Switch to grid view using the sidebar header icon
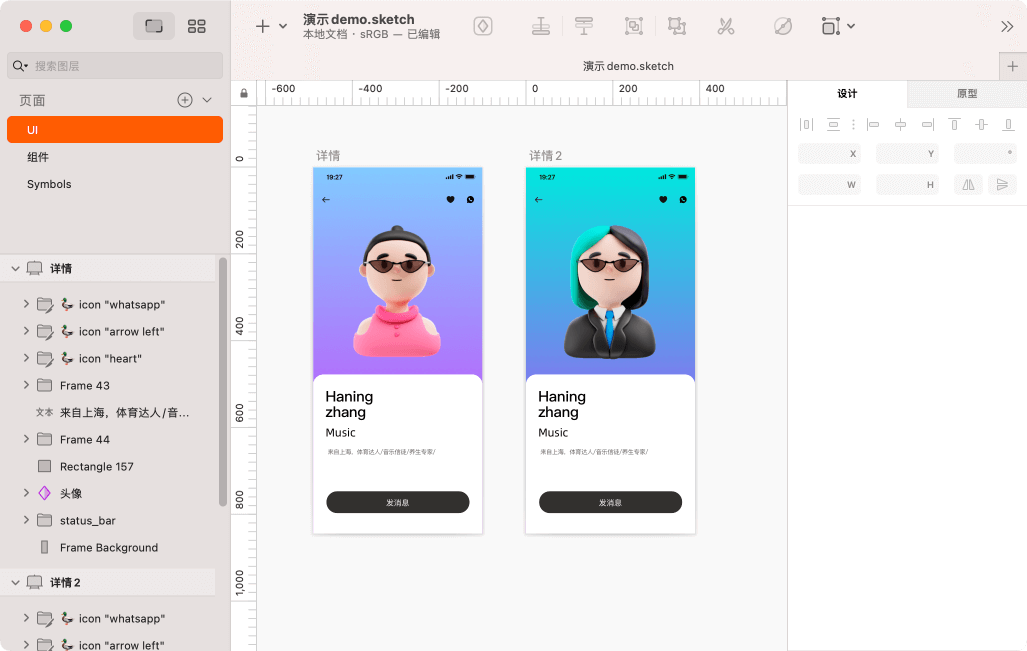This screenshot has width=1027, height=651. (196, 26)
